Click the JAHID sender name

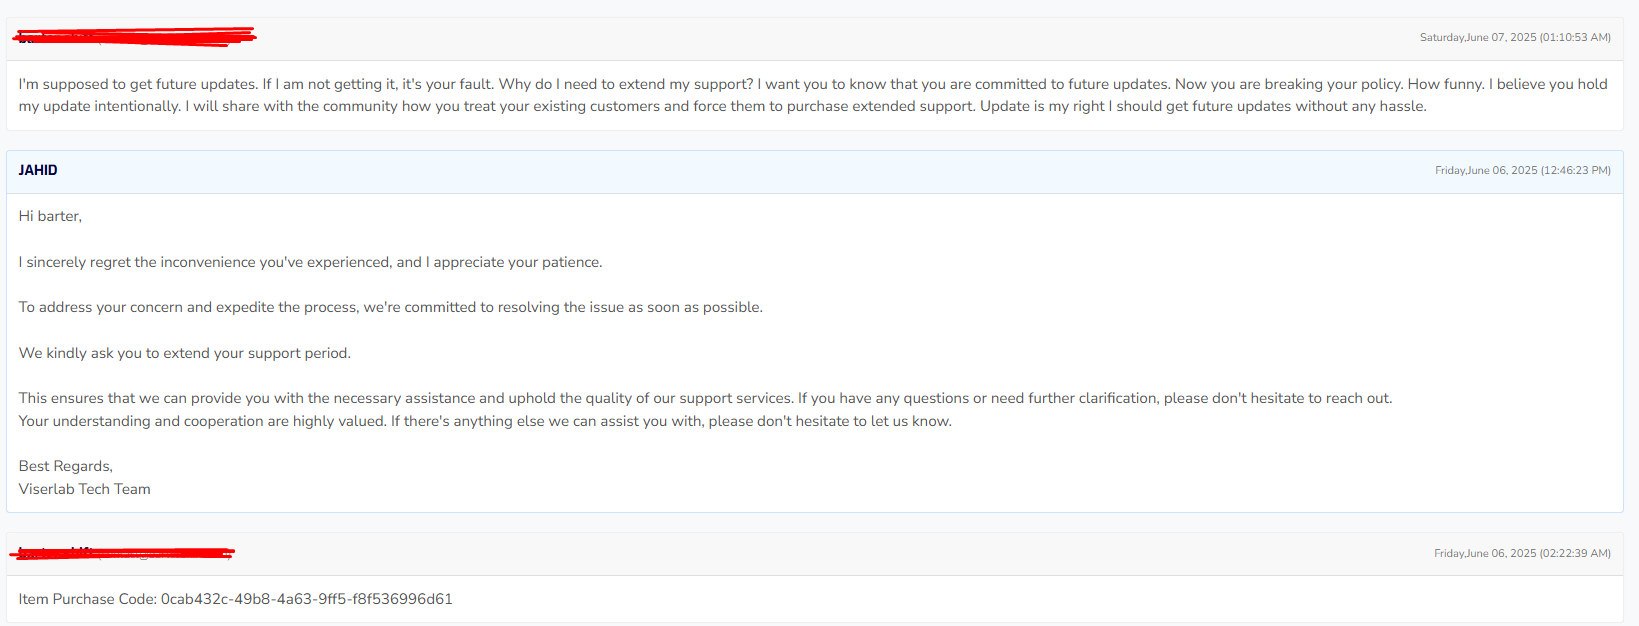coord(38,170)
